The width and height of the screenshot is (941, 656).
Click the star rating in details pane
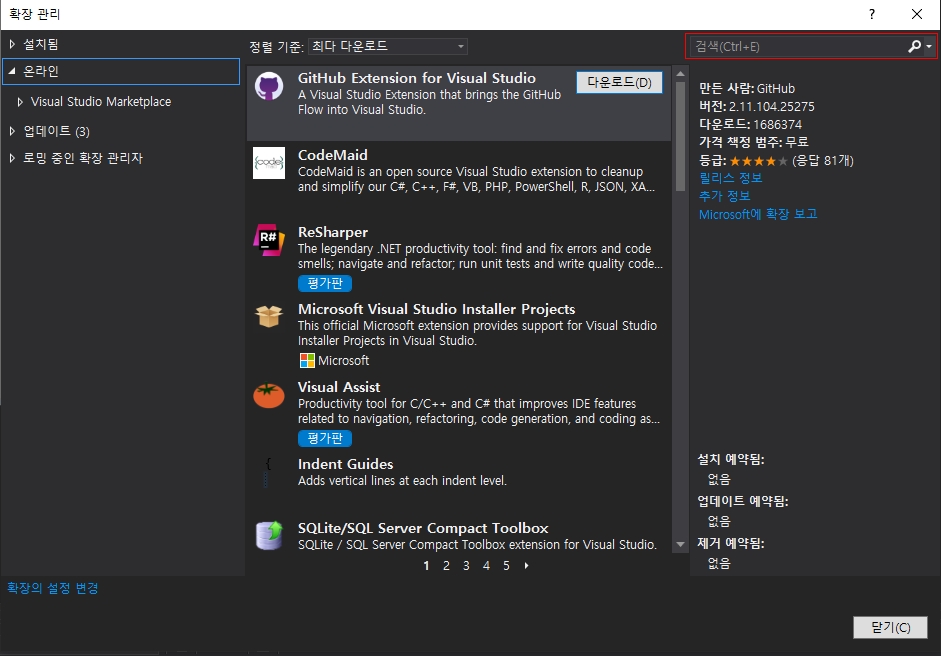click(759, 161)
